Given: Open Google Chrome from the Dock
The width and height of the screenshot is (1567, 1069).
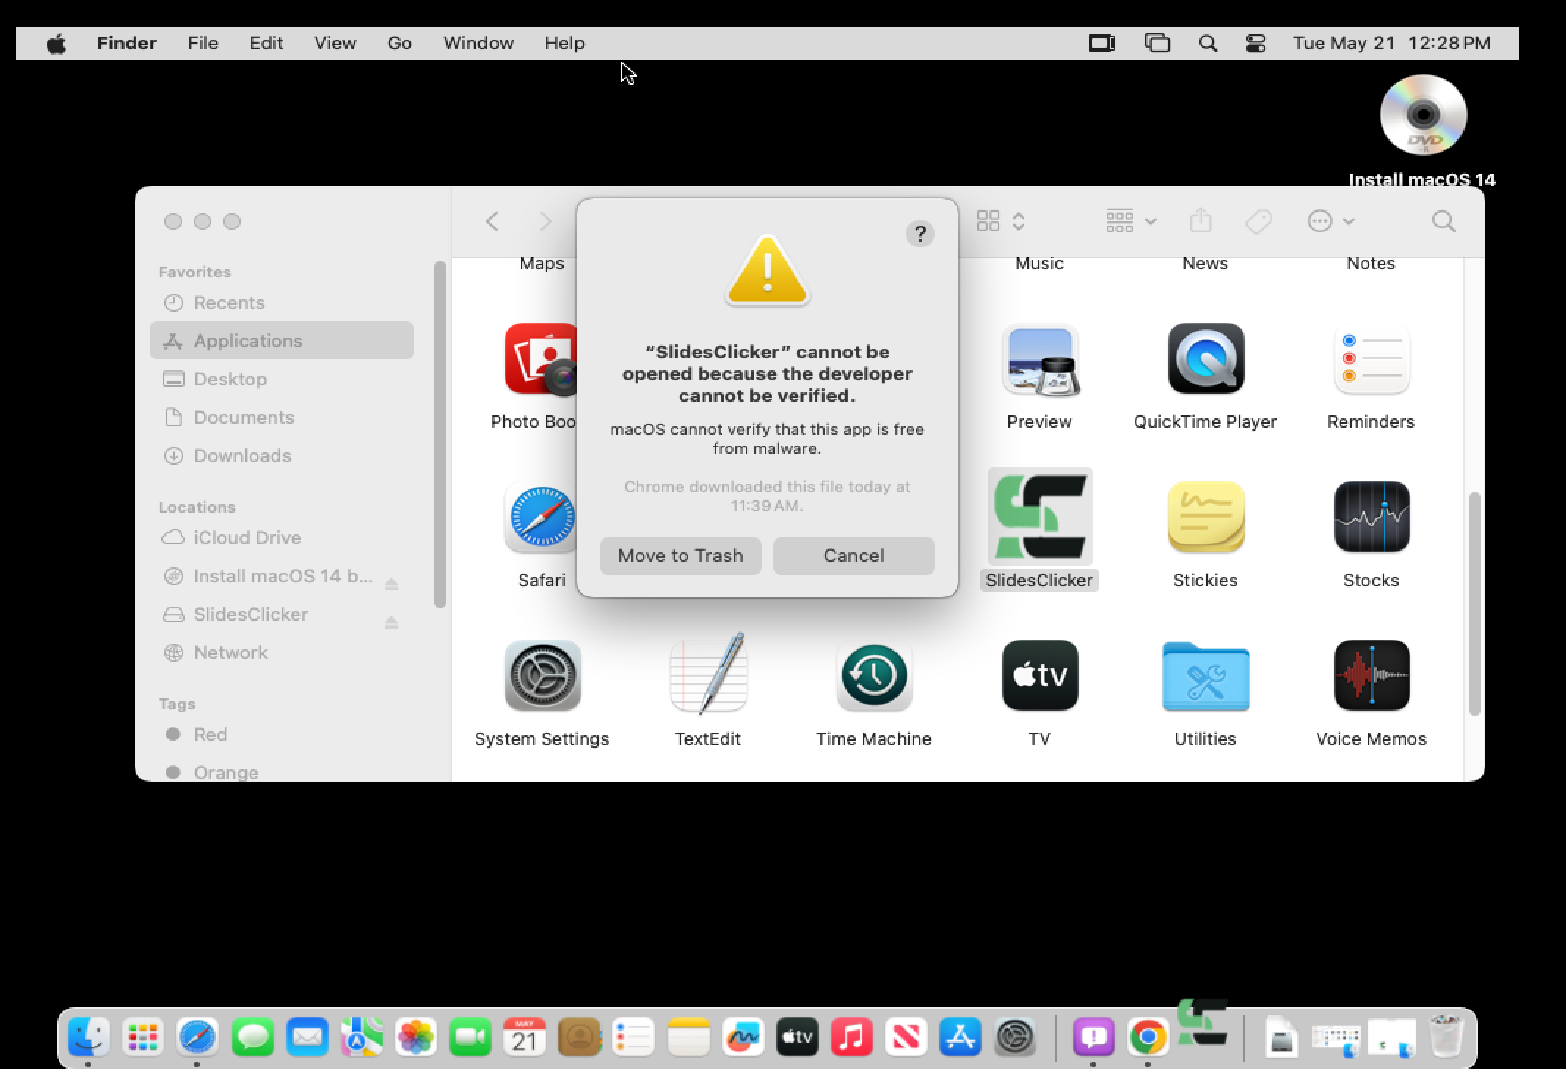Looking at the screenshot, I should [x=1148, y=1038].
